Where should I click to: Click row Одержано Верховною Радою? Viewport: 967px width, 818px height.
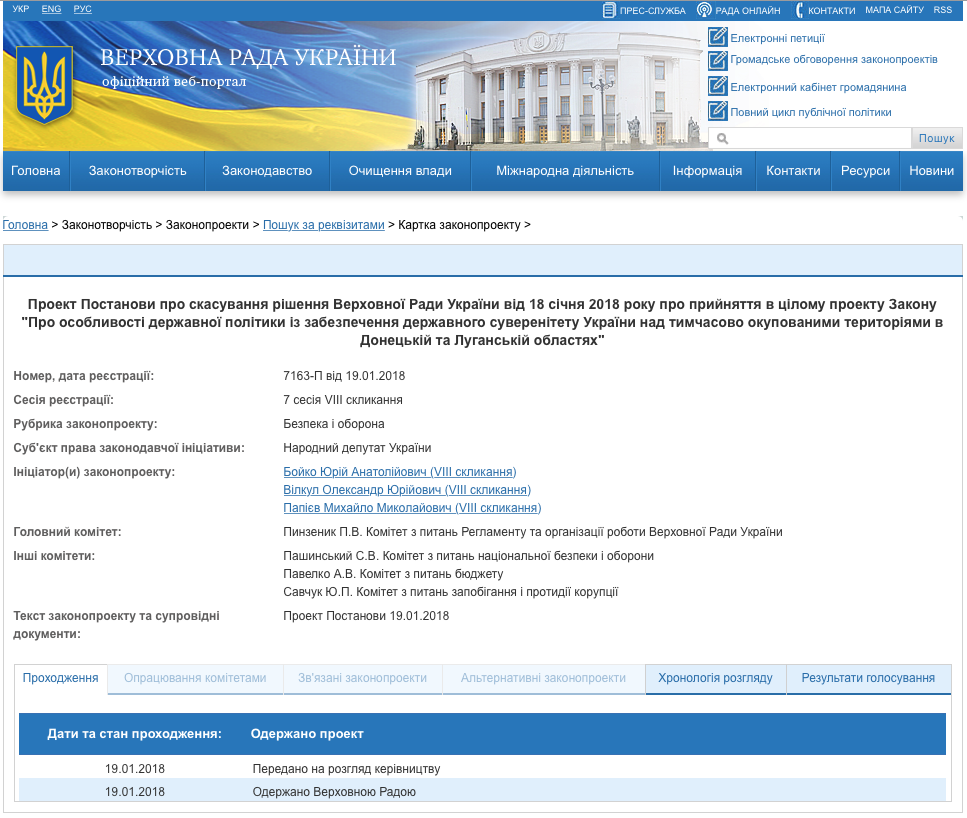click(482, 791)
